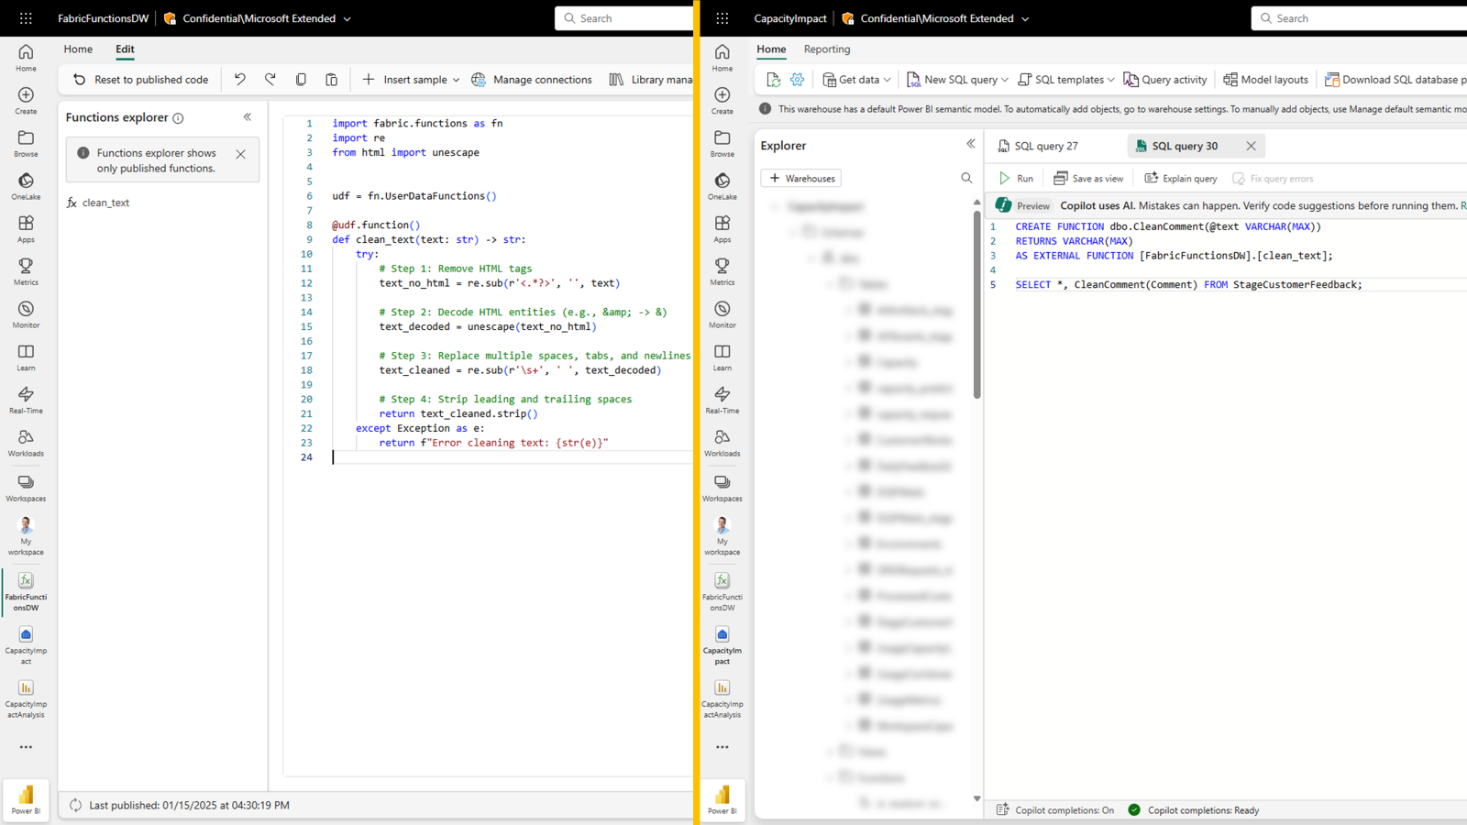This screenshot has width=1467, height=825.
Task: Collapse the warehouse Explorer pane
Action: (970, 144)
